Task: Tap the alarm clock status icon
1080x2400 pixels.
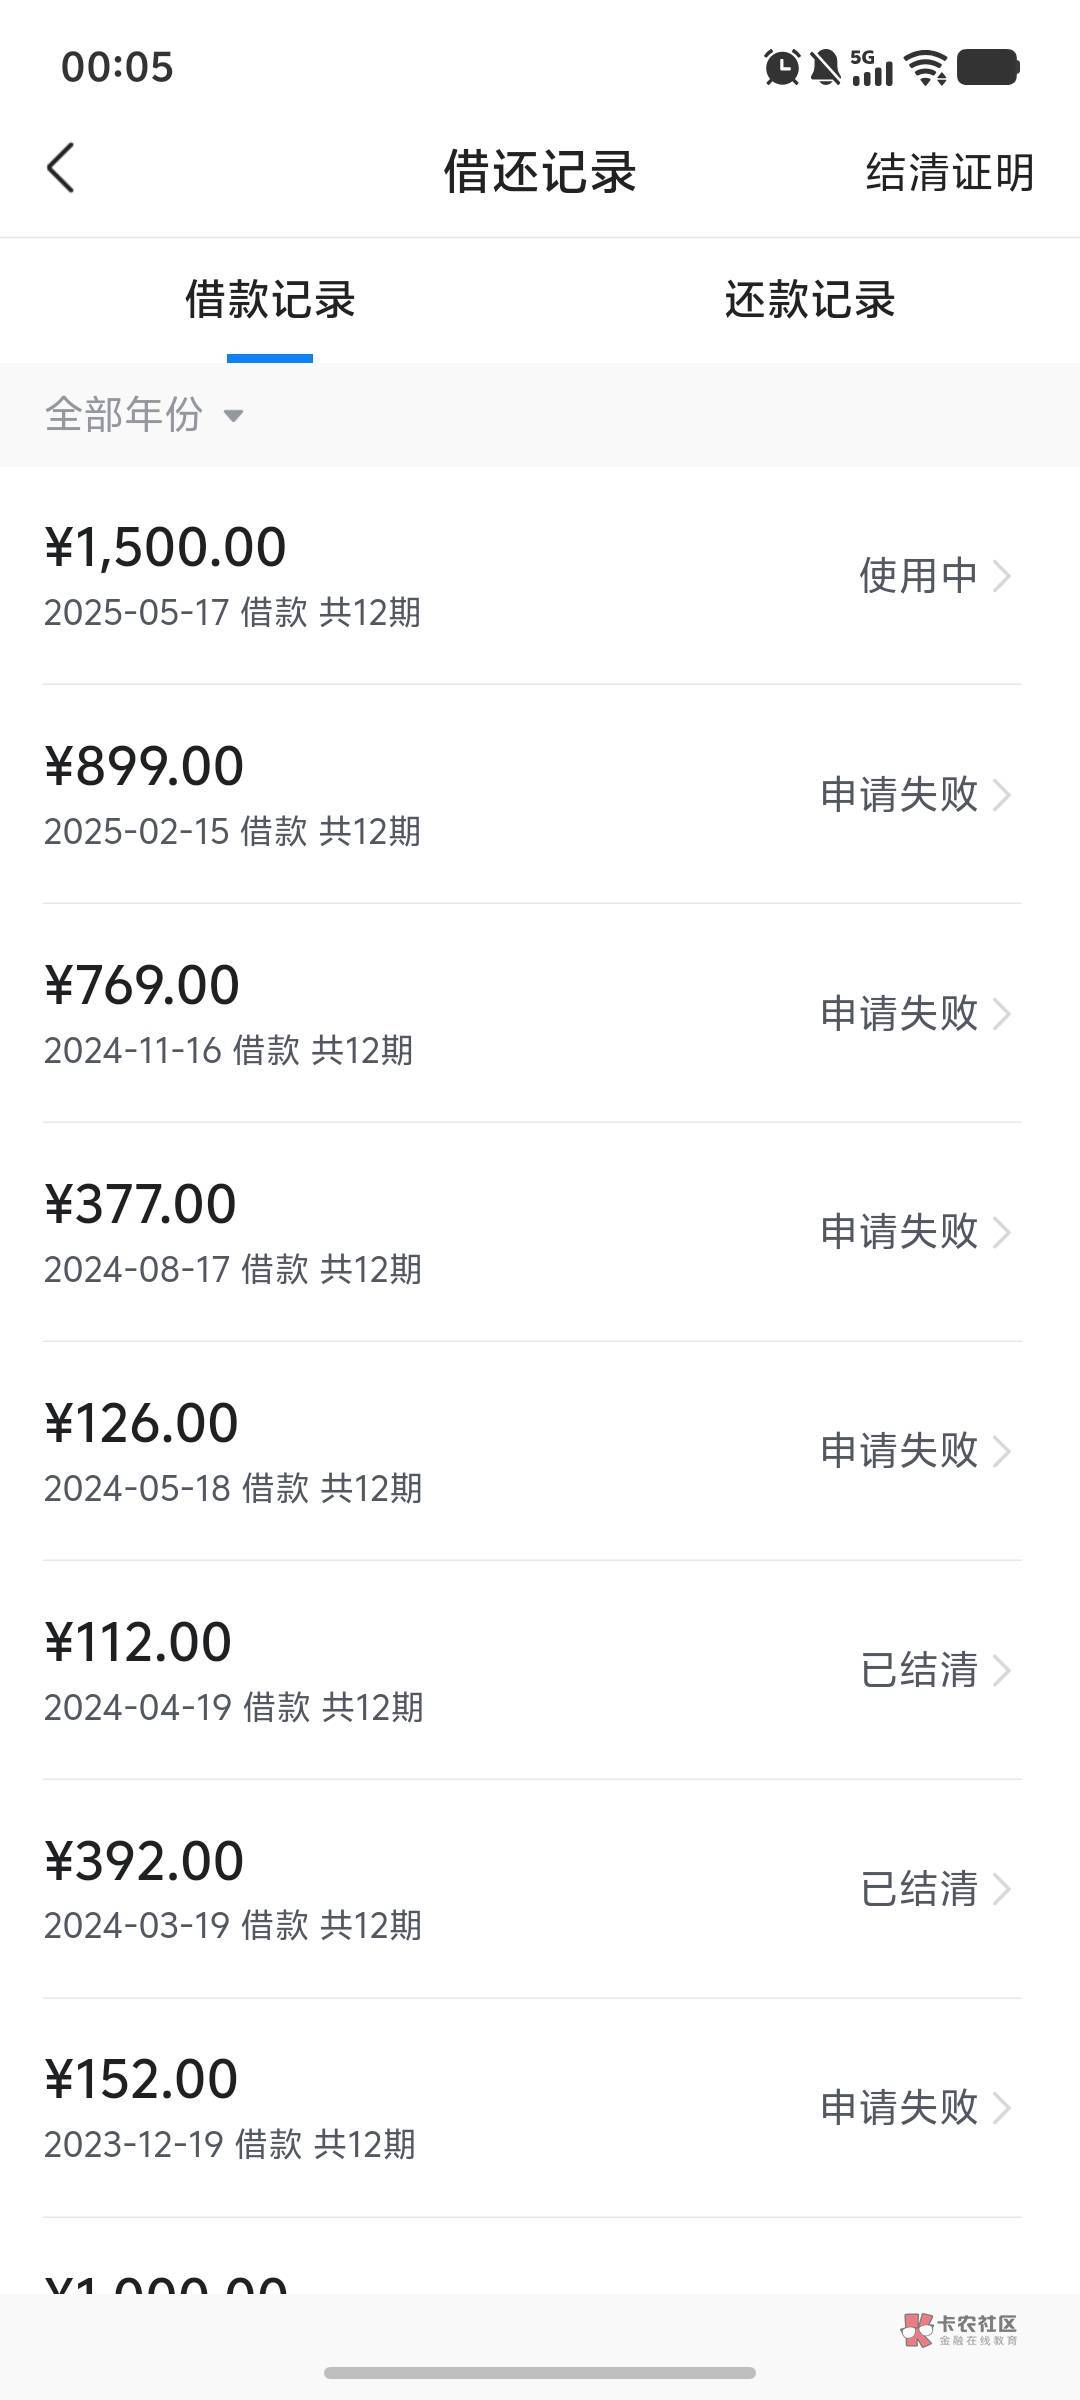Action: tap(781, 68)
